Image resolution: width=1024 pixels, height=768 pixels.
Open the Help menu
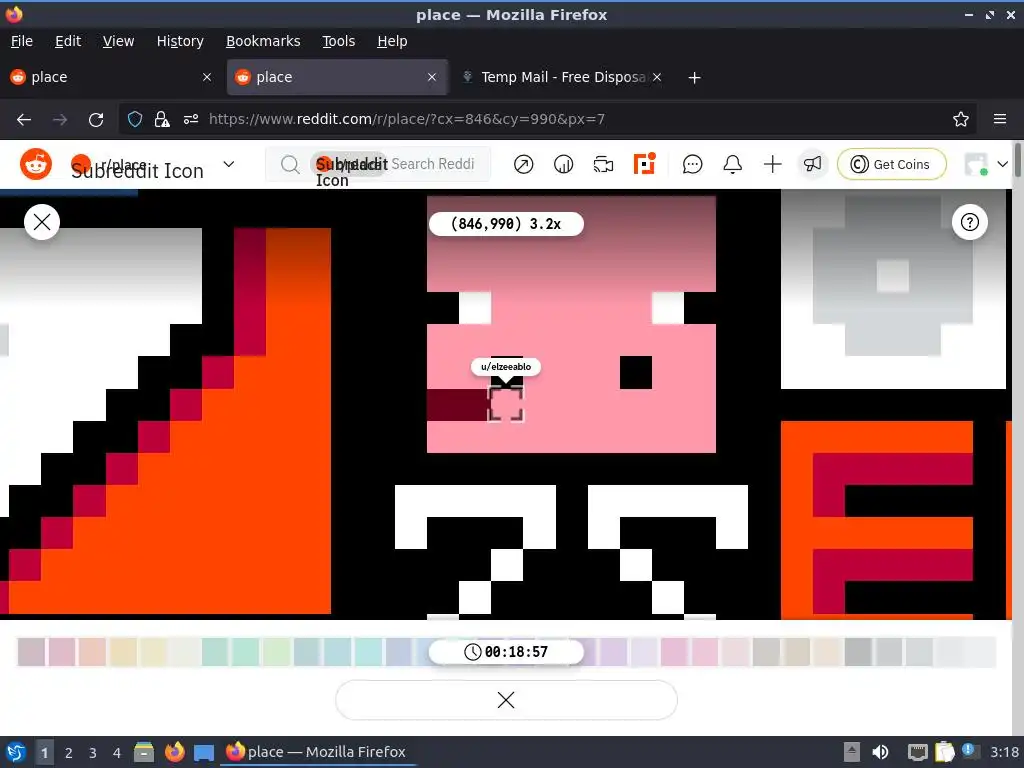tap(392, 41)
